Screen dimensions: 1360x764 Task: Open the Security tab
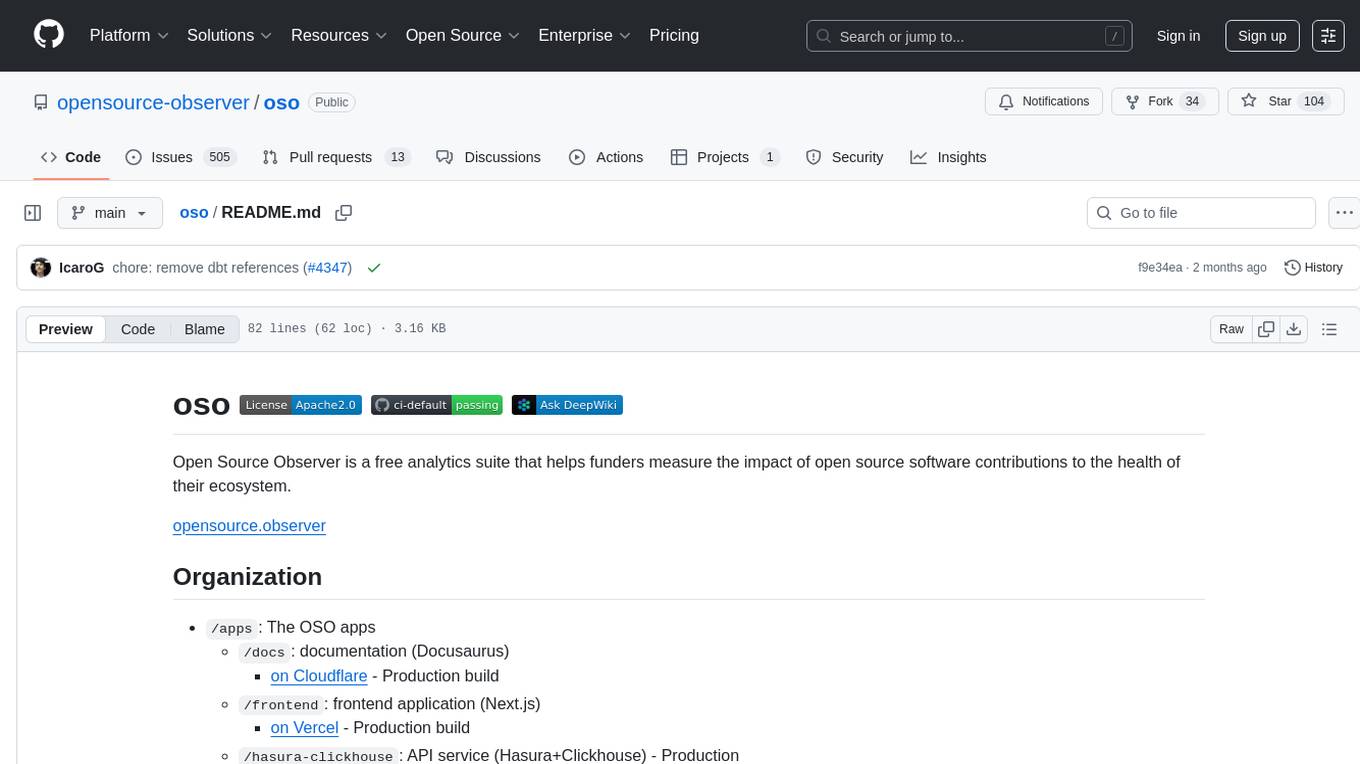[x=845, y=157]
